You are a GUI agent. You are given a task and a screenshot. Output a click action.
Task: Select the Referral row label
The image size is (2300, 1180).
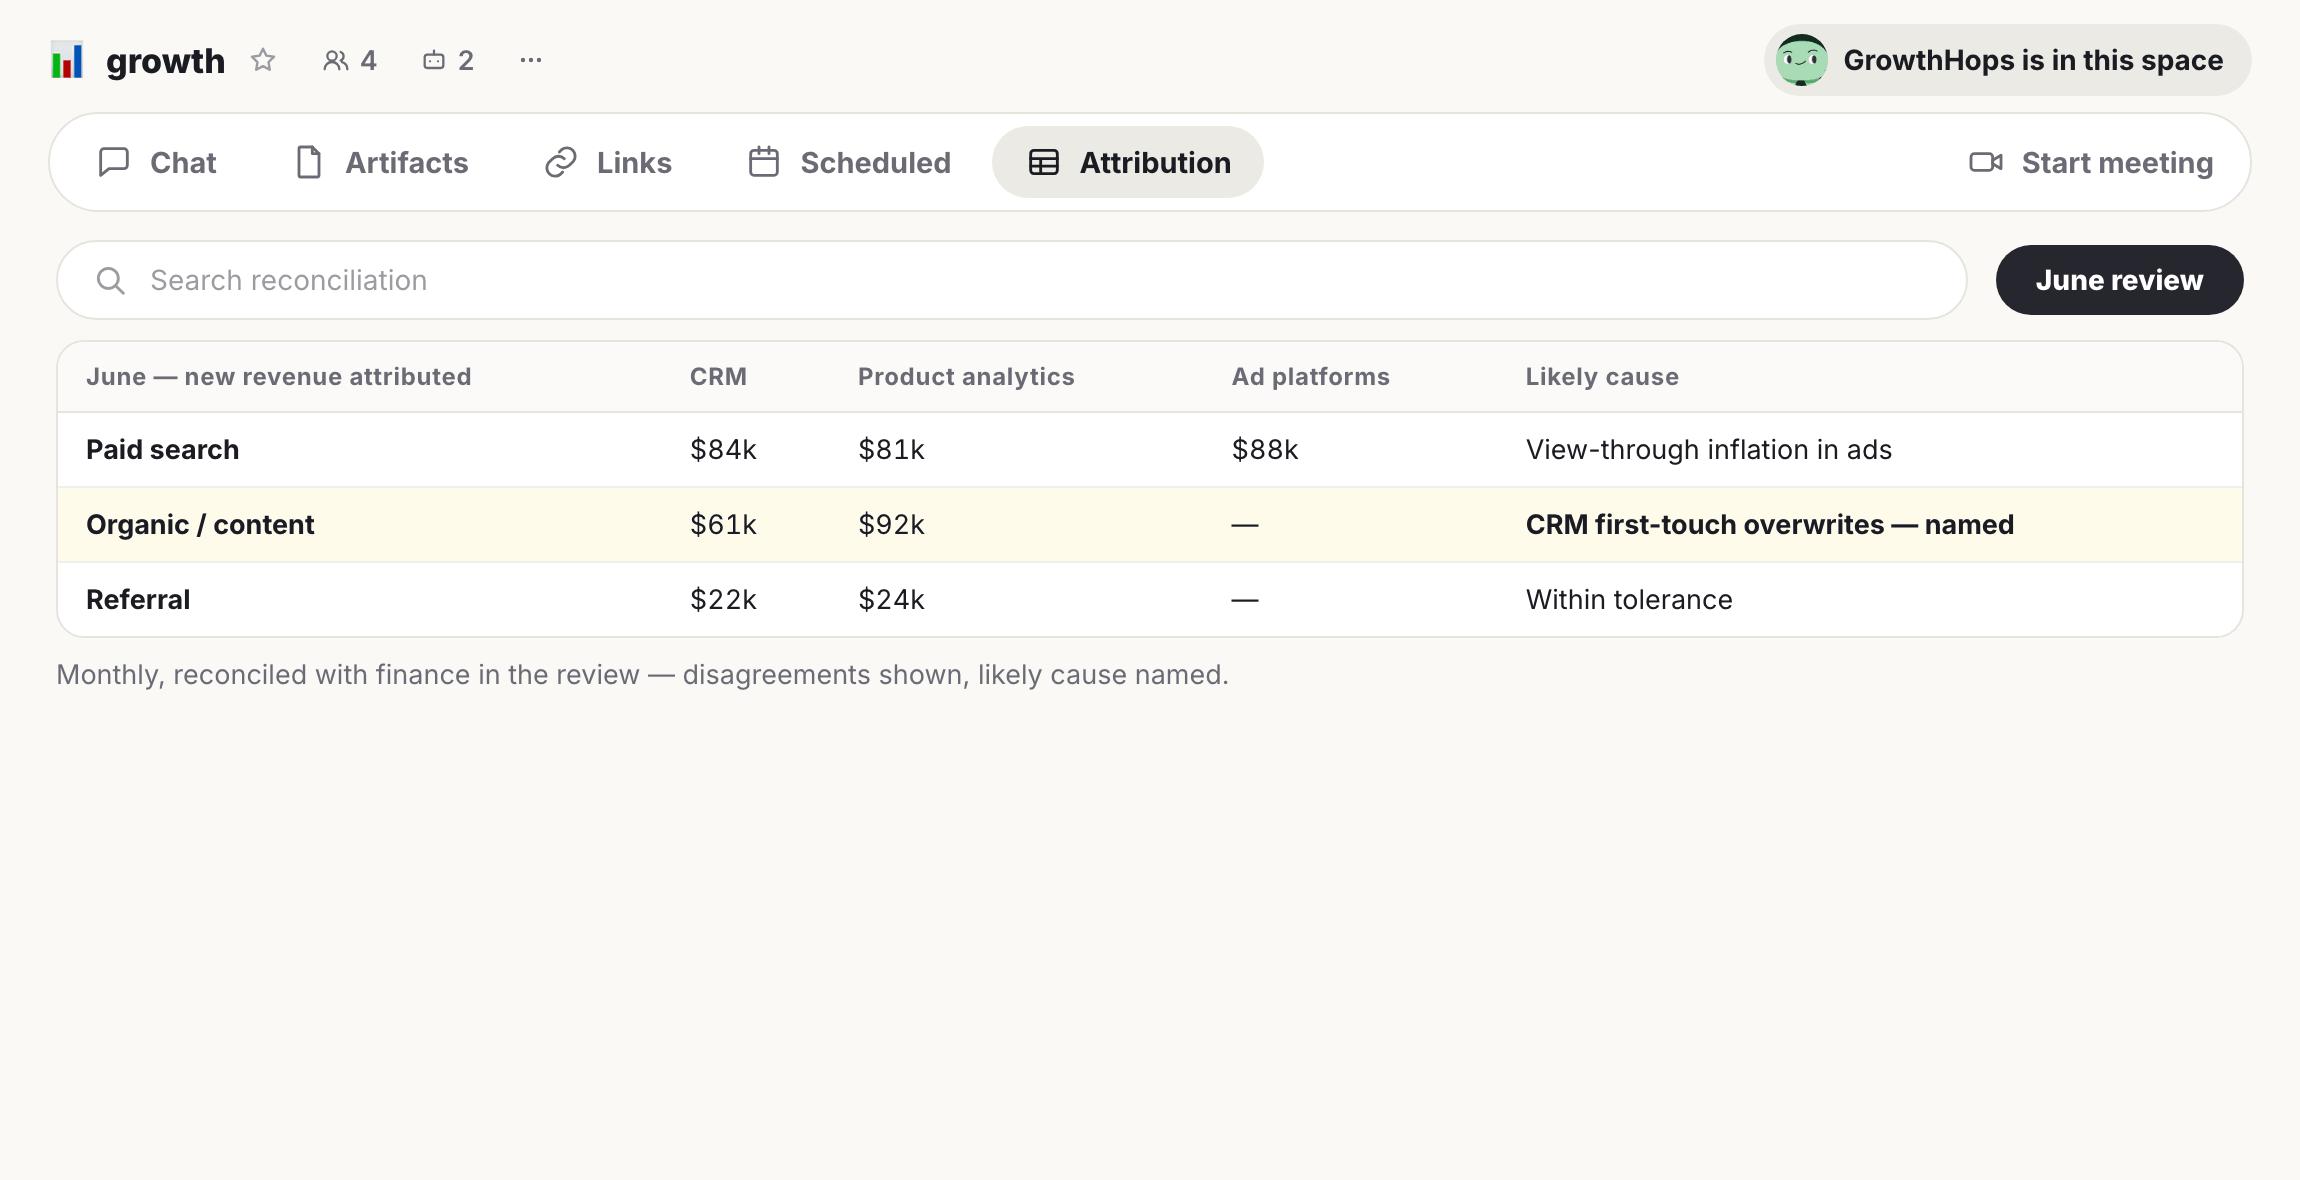pyautogui.click(x=138, y=600)
